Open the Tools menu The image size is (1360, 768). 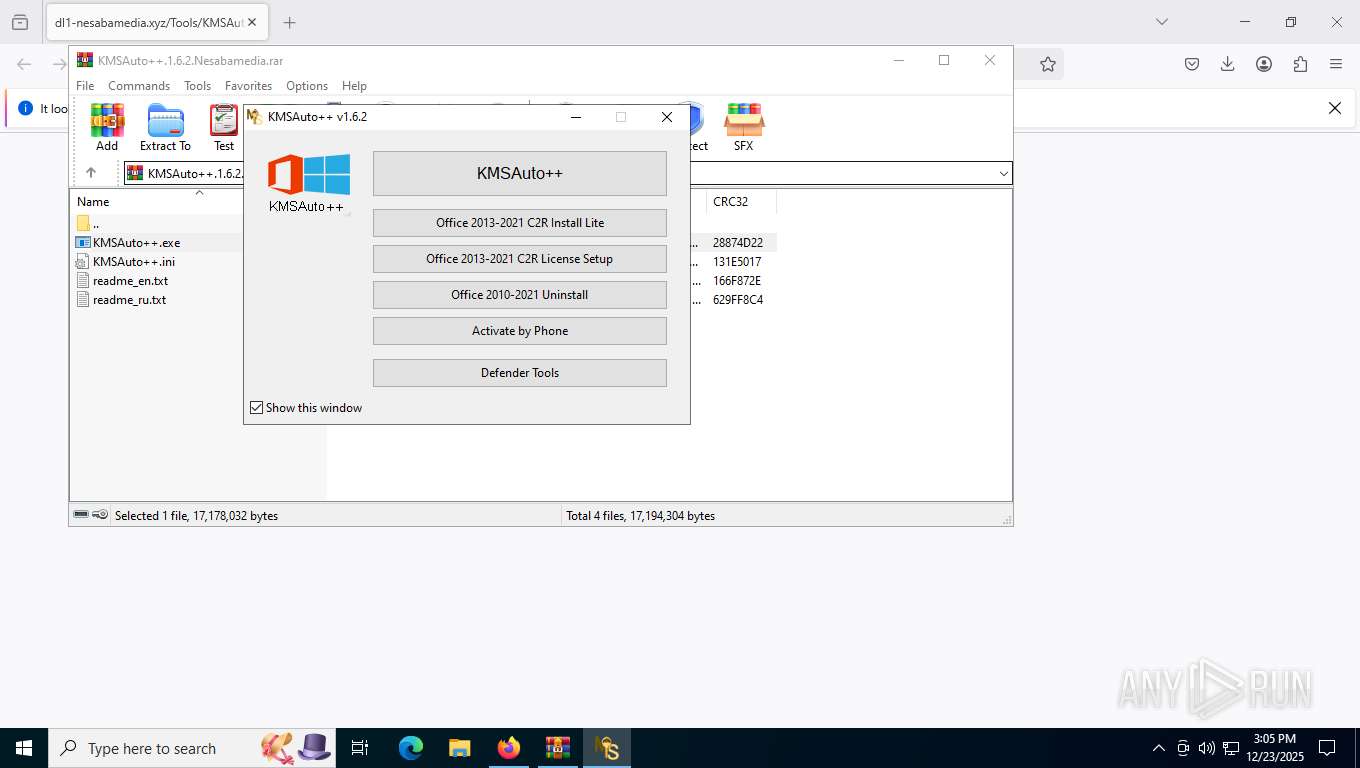tap(197, 86)
